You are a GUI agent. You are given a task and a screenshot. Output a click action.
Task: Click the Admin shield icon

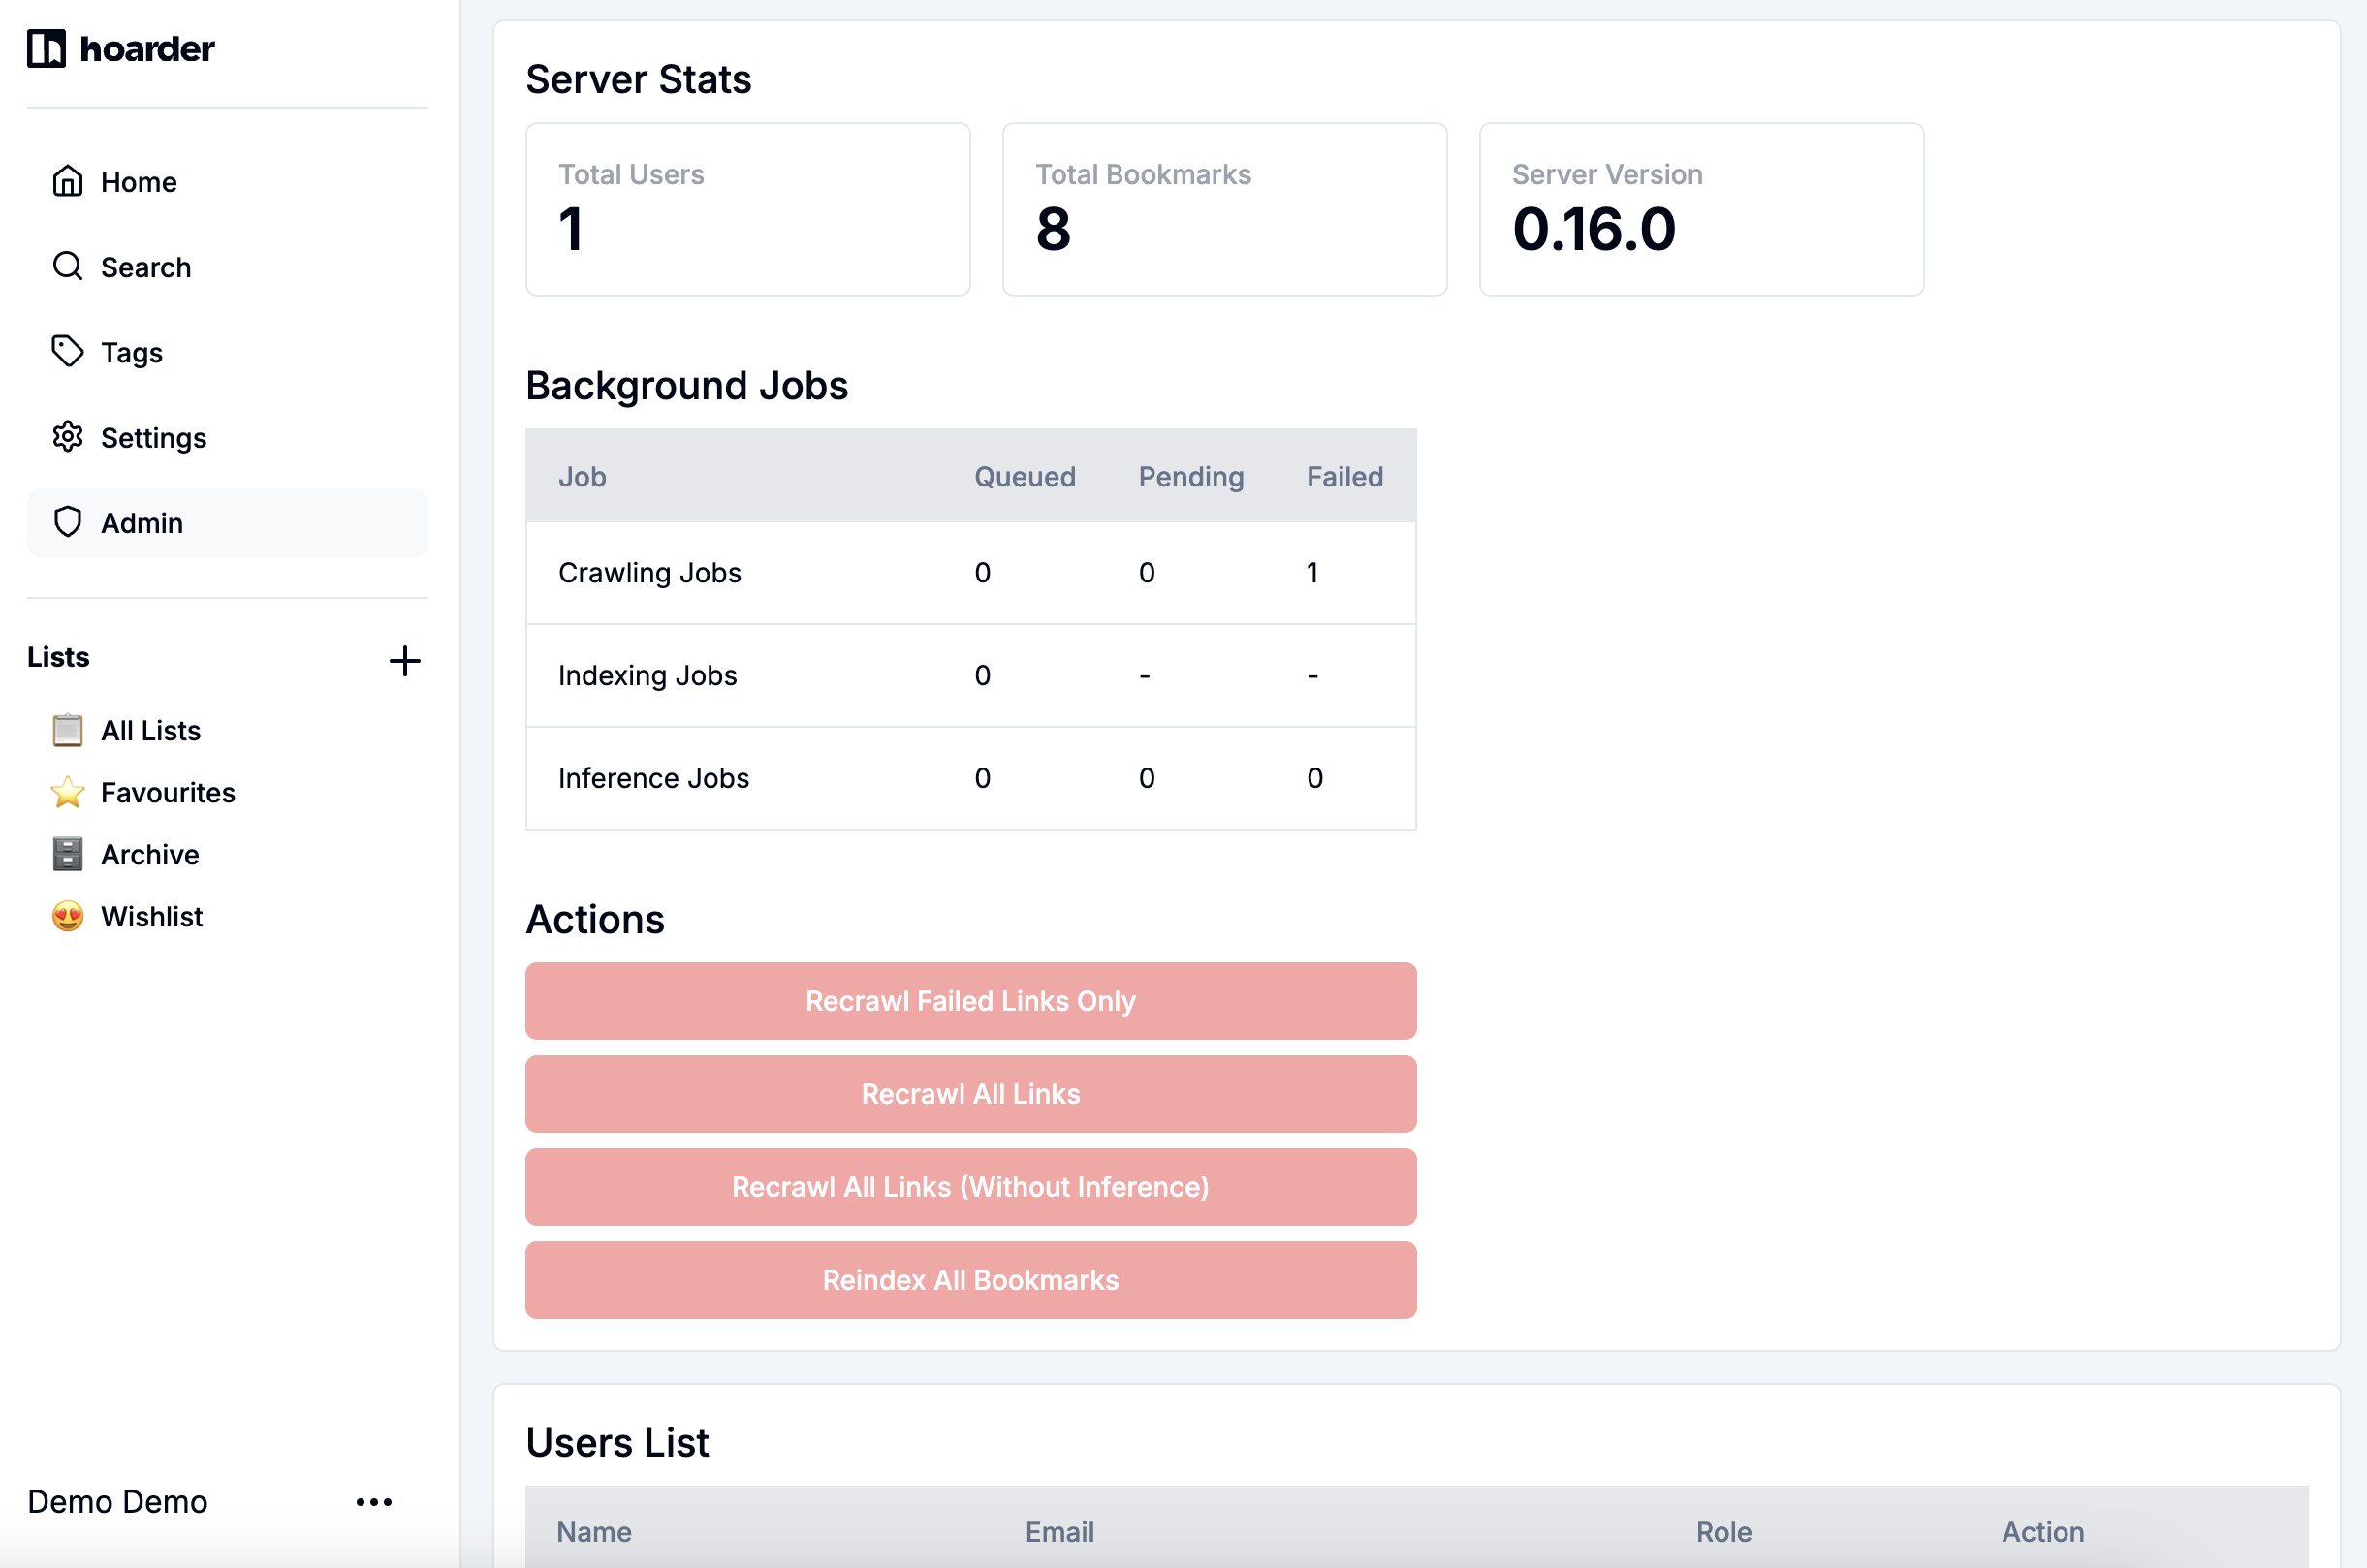click(67, 522)
